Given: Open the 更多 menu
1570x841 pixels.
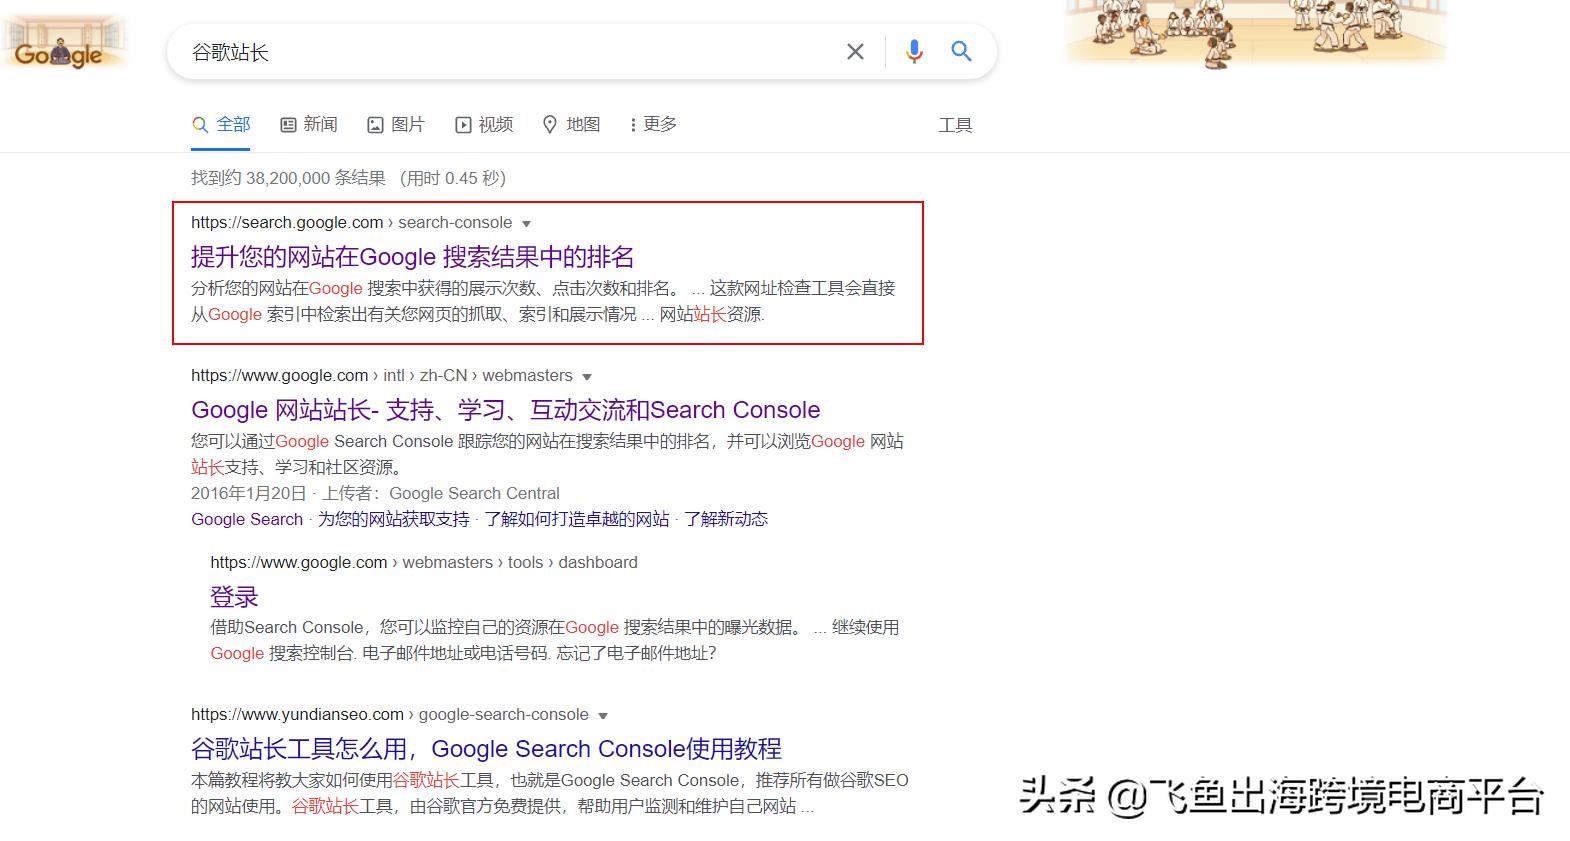Looking at the screenshot, I should pyautogui.click(x=653, y=124).
